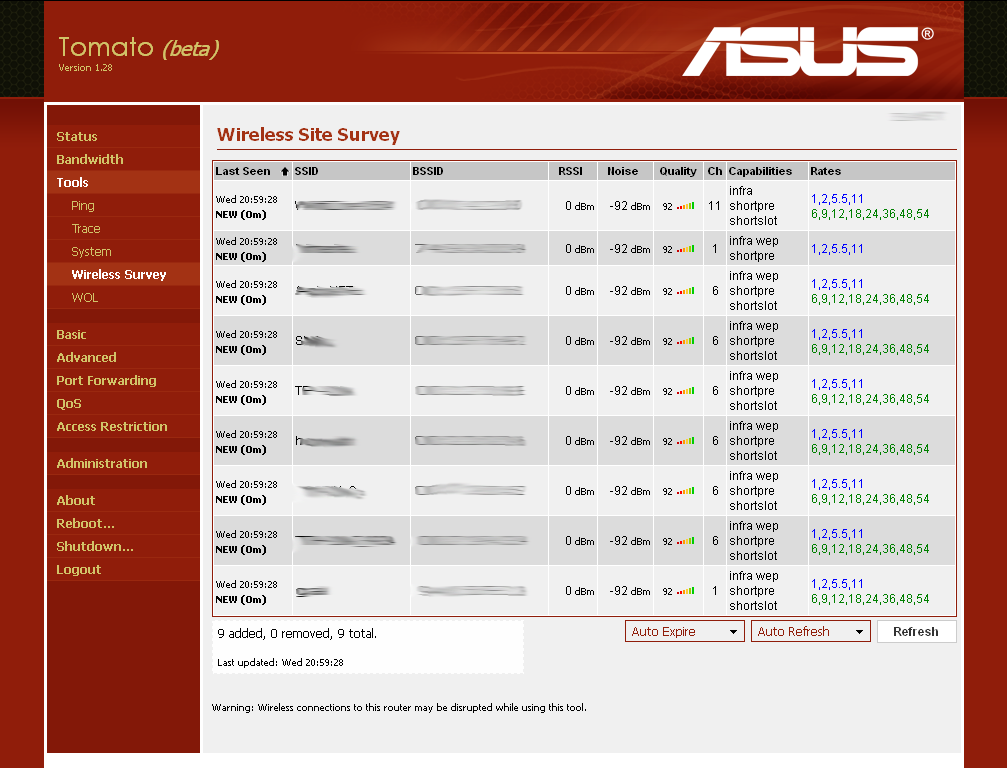Click the wireless disruption warning text
Image resolution: width=1007 pixels, height=768 pixels.
(x=399, y=708)
